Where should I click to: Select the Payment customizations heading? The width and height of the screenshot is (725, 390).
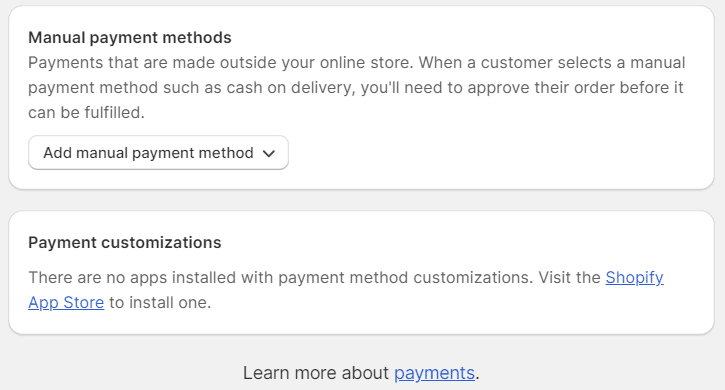(125, 242)
